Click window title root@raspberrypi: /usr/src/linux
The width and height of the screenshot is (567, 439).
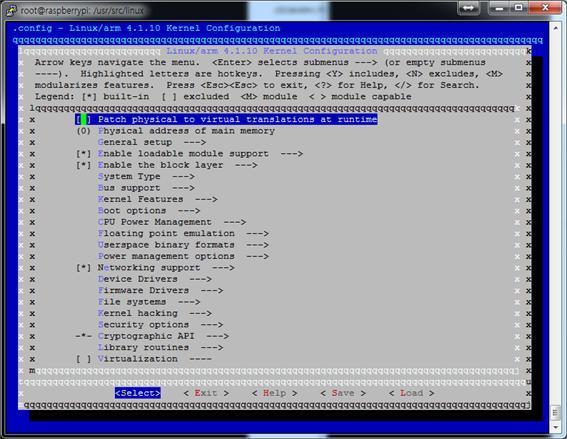[x=82, y=11]
